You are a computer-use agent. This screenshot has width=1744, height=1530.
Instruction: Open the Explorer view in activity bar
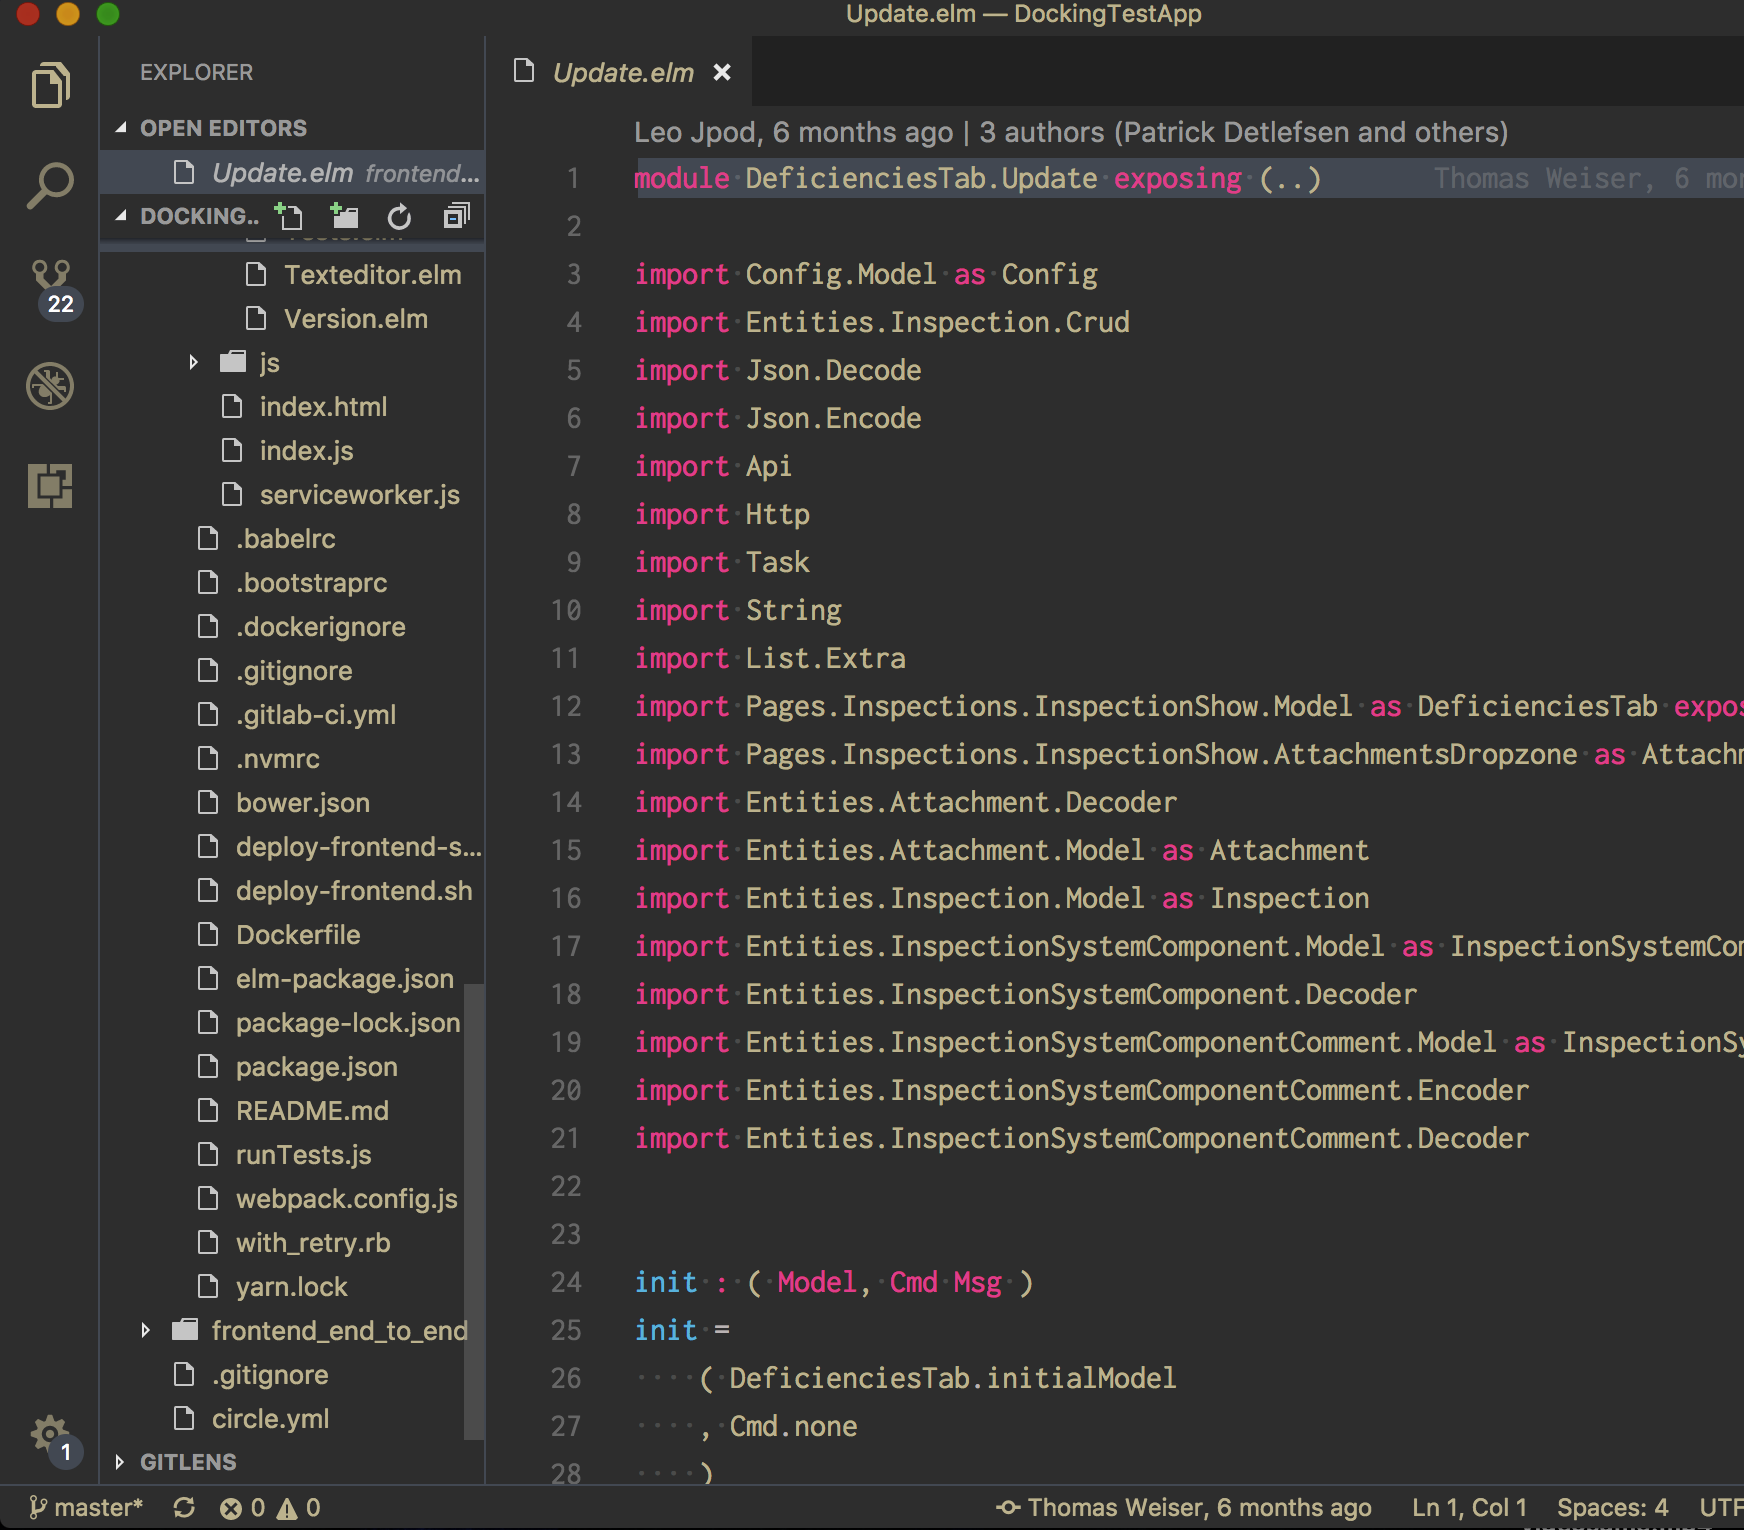[50, 86]
